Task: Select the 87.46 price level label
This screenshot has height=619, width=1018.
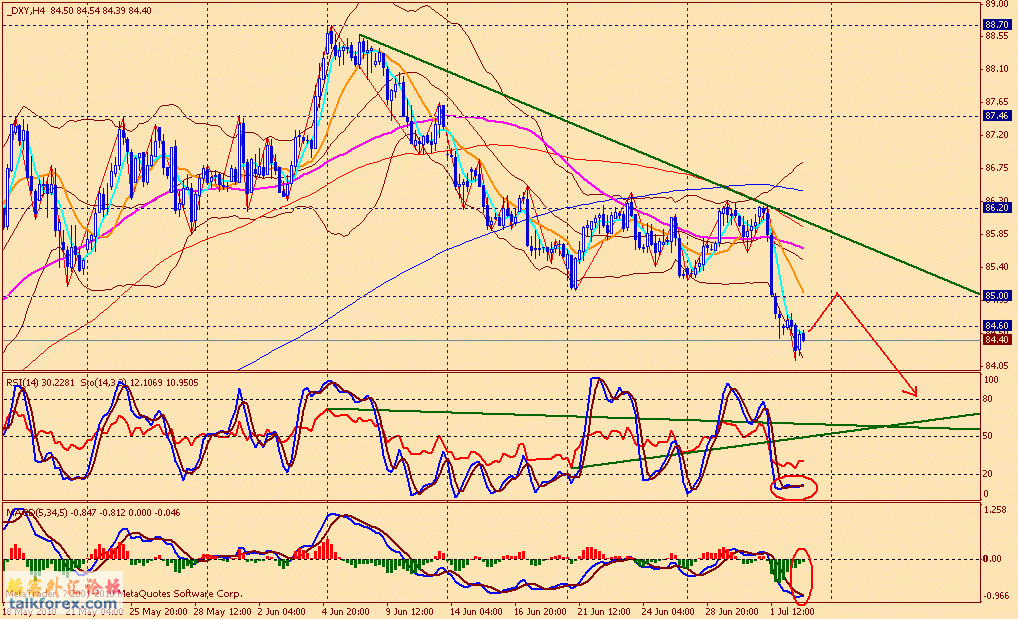Action: pos(997,116)
